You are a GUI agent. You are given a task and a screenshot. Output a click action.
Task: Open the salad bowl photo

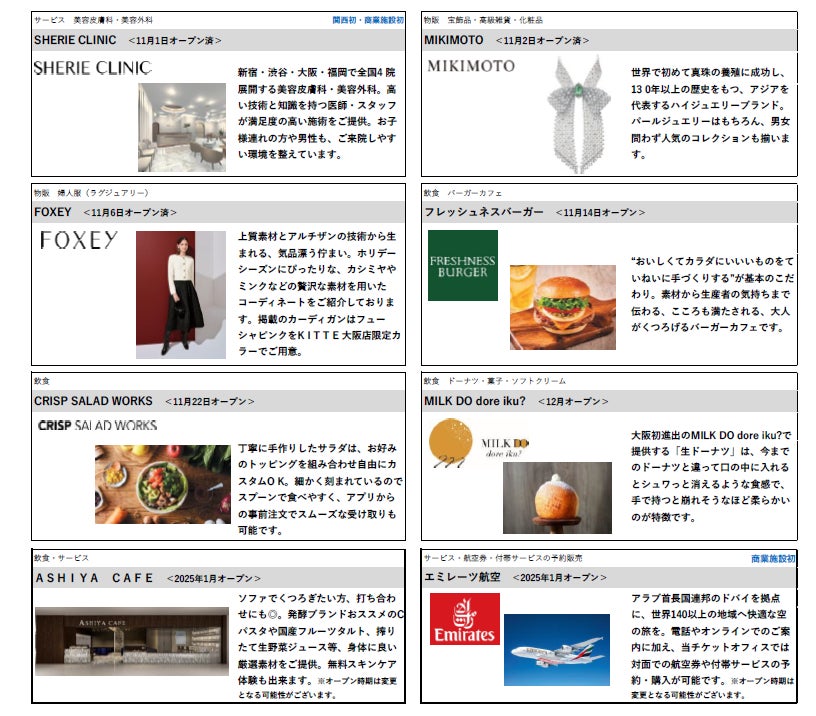(163, 484)
